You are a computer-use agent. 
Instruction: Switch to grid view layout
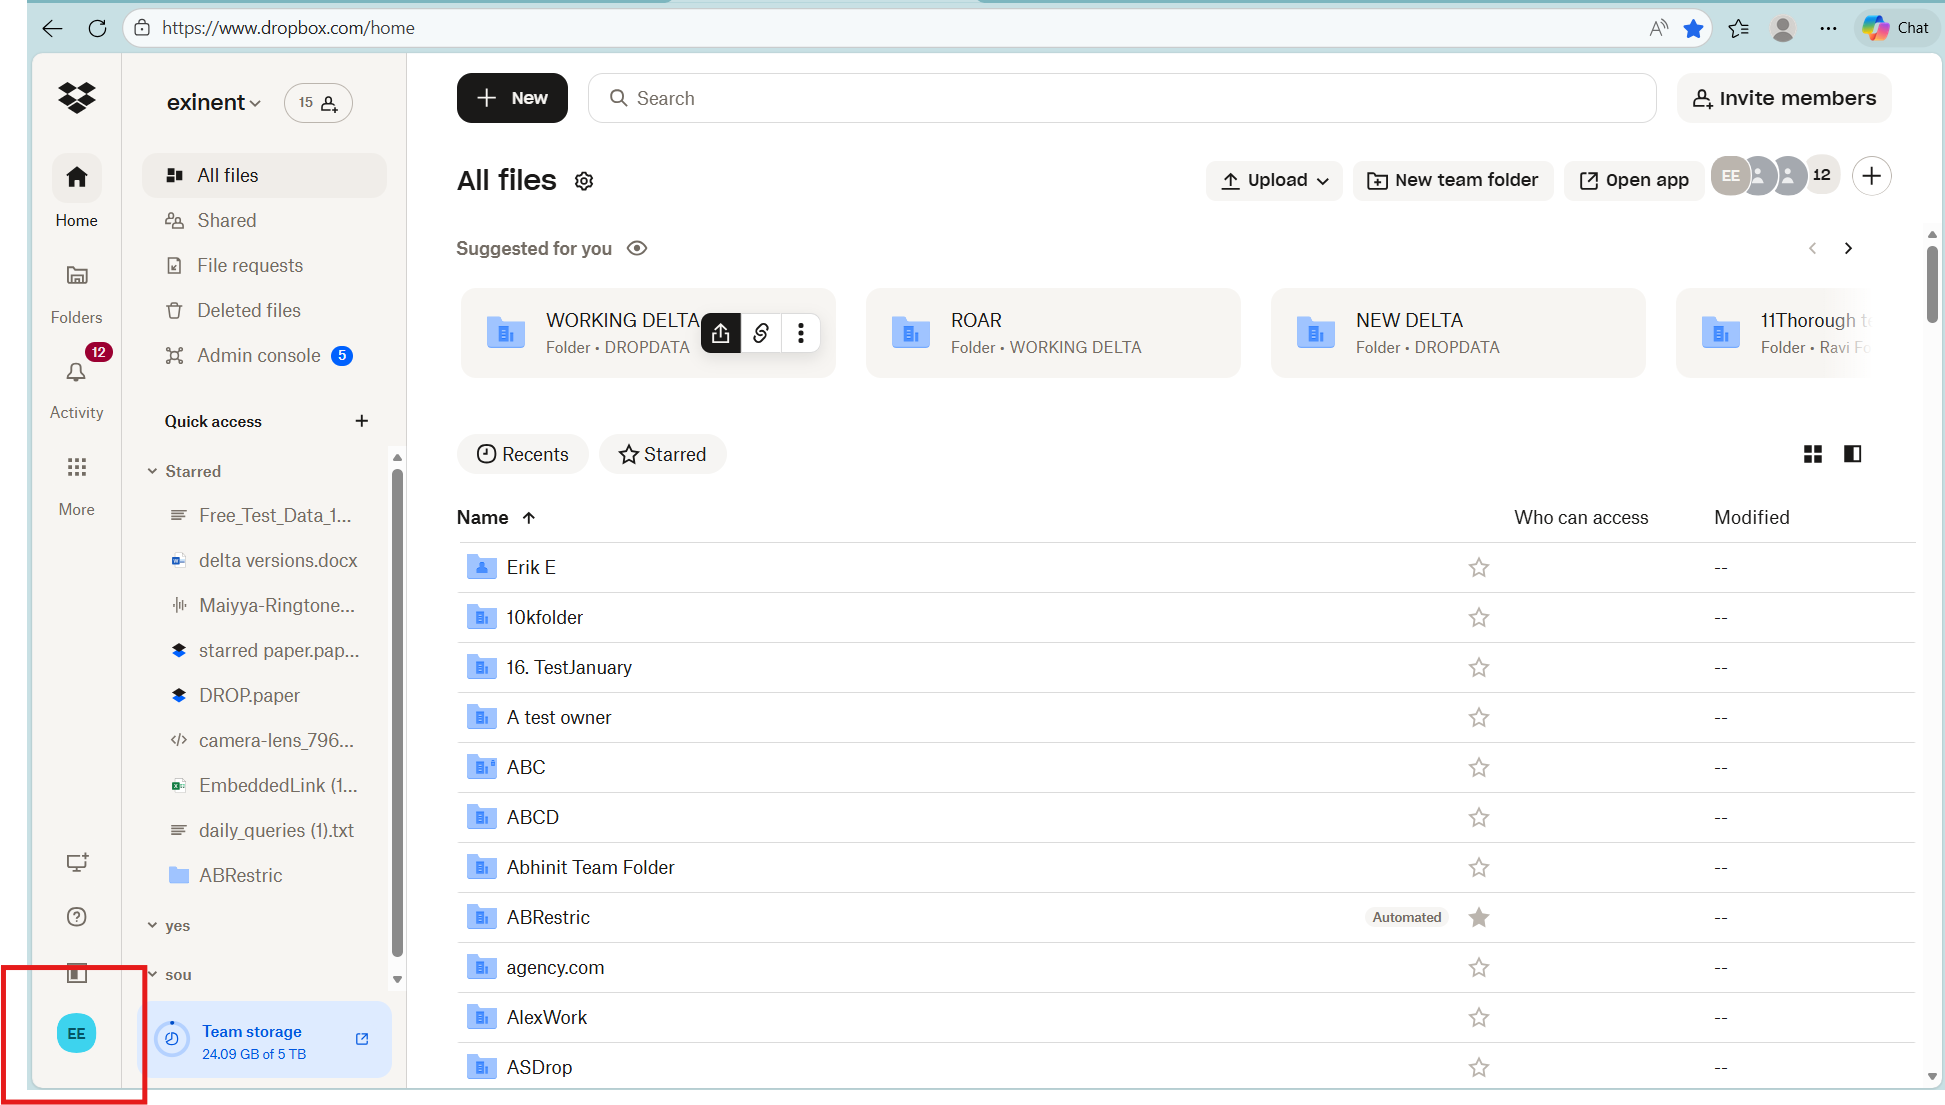(x=1812, y=454)
